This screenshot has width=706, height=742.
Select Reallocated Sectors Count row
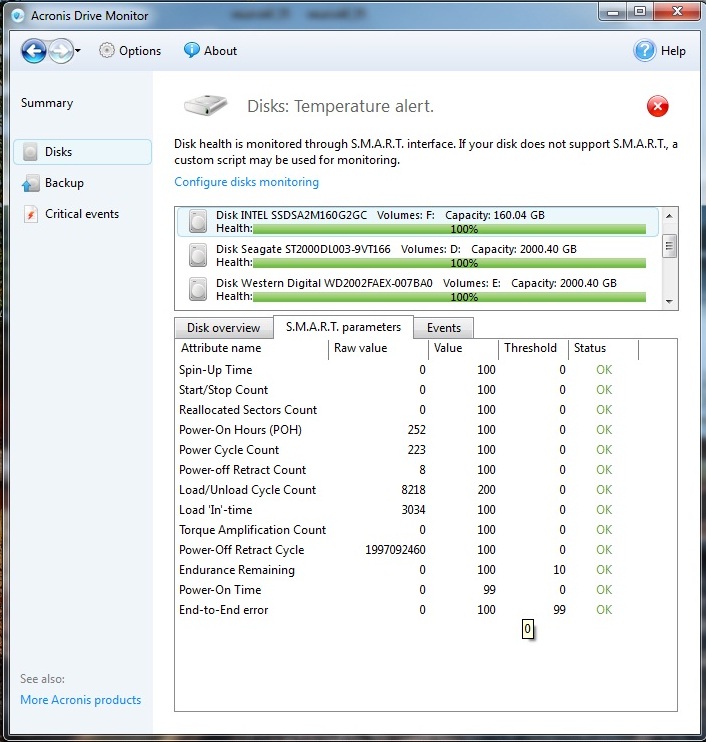408,410
